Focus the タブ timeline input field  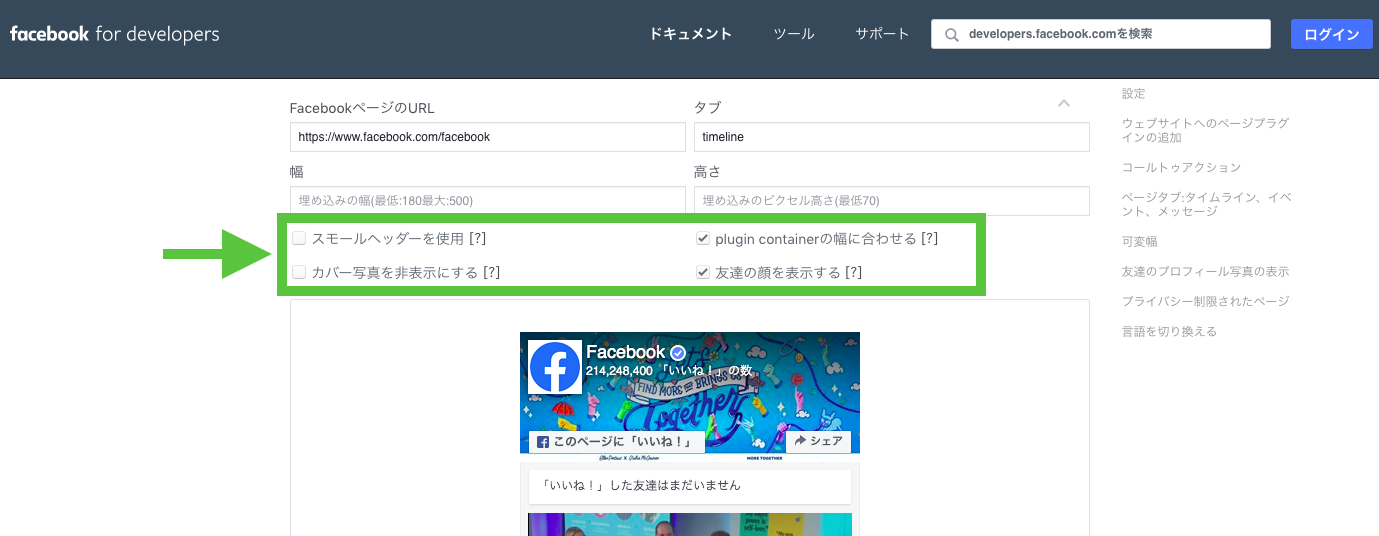point(891,137)
